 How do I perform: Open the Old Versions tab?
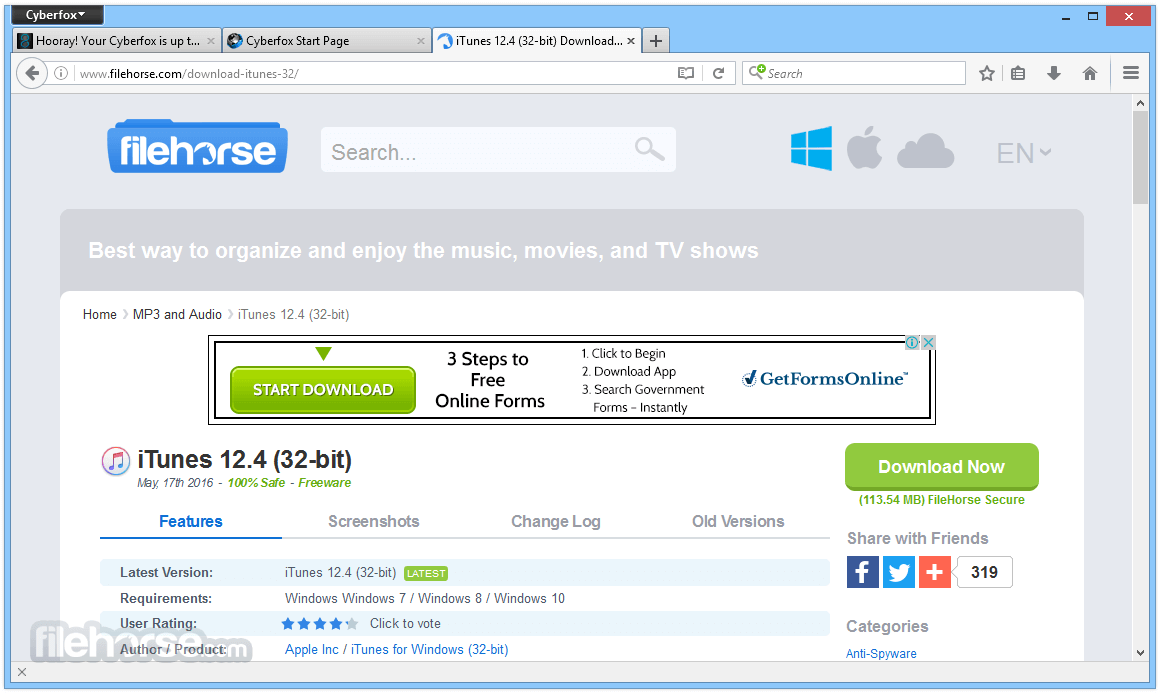[x=738, y=521]
